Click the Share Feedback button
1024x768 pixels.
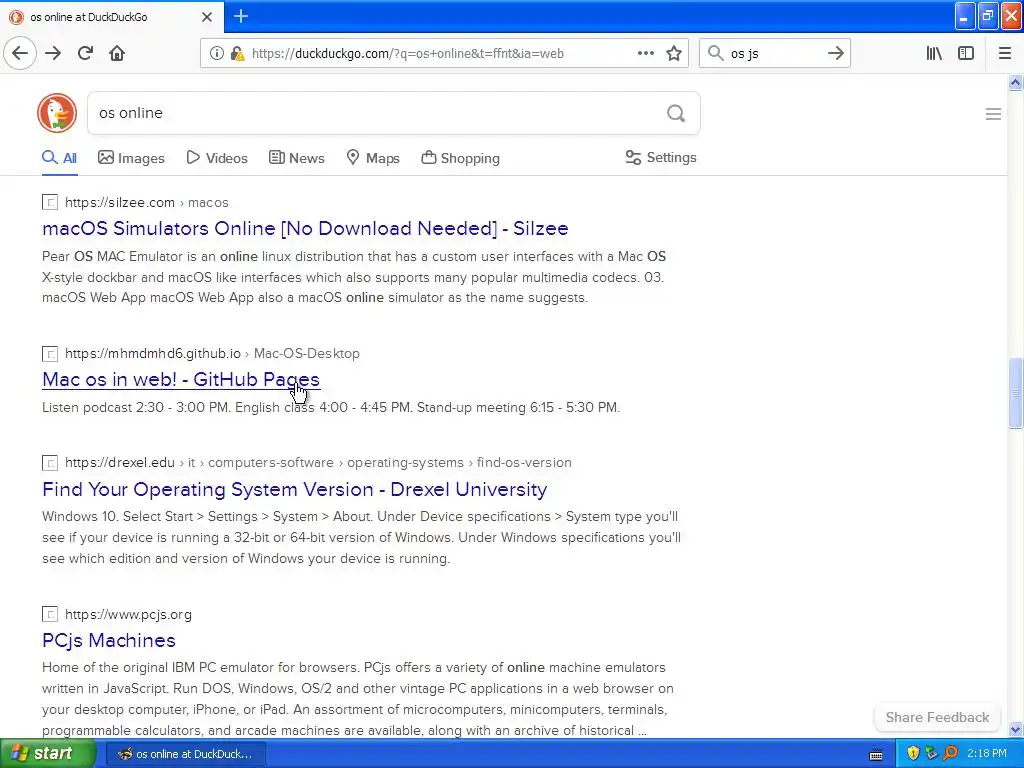937,717
